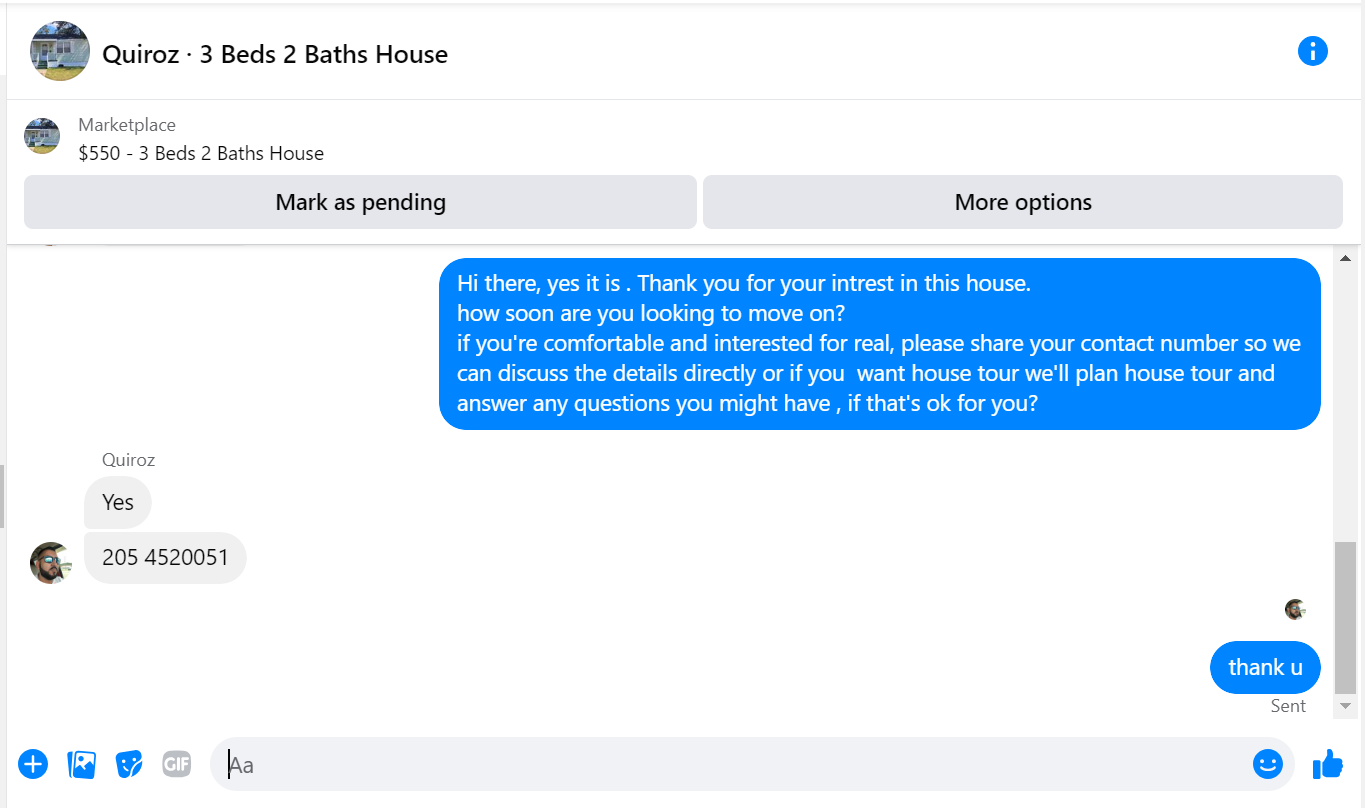Click the blue plus more actions icon
The width and height of the screenshot is (1365, 808).
point(33,764)
